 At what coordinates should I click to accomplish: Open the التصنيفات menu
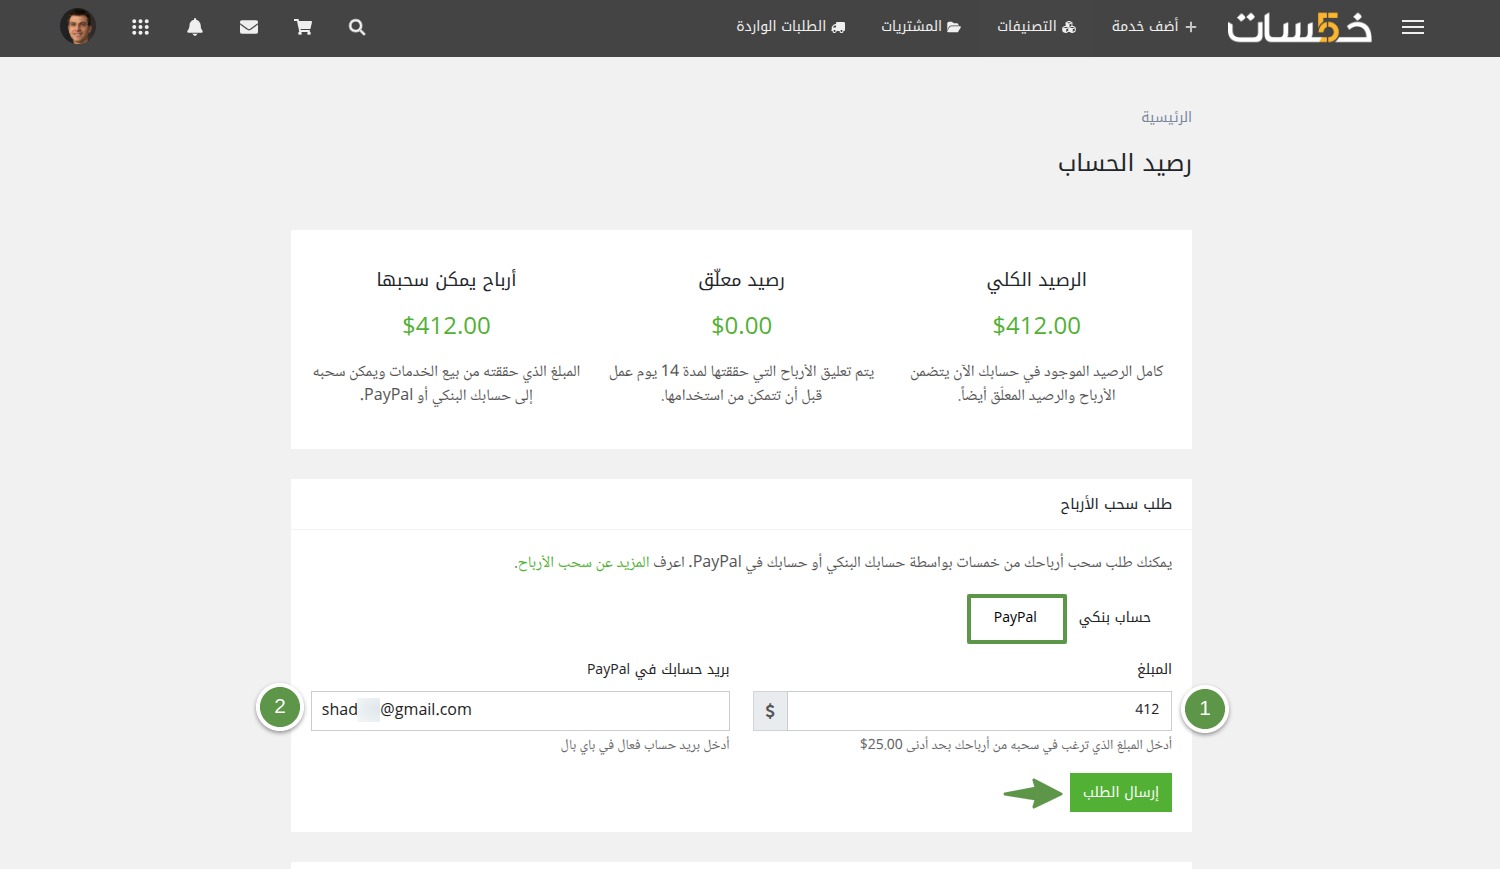(x=1036, y=27)
